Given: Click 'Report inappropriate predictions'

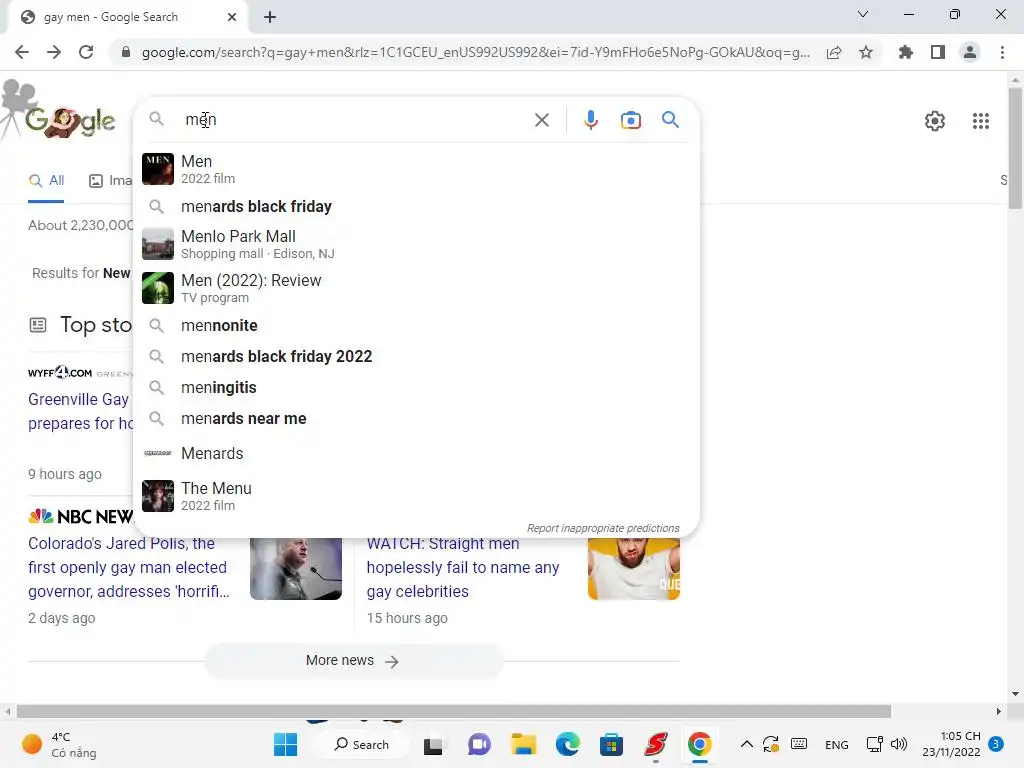Looking at the screenshot, I should pyautogui.click(x=603, y=528).
